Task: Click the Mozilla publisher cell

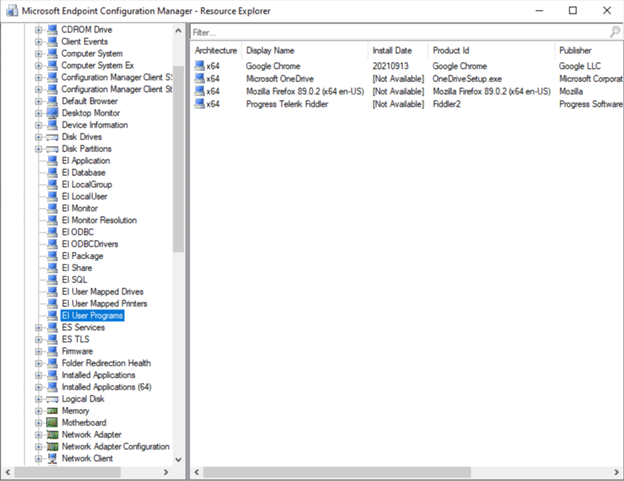Action: [571, 92]
